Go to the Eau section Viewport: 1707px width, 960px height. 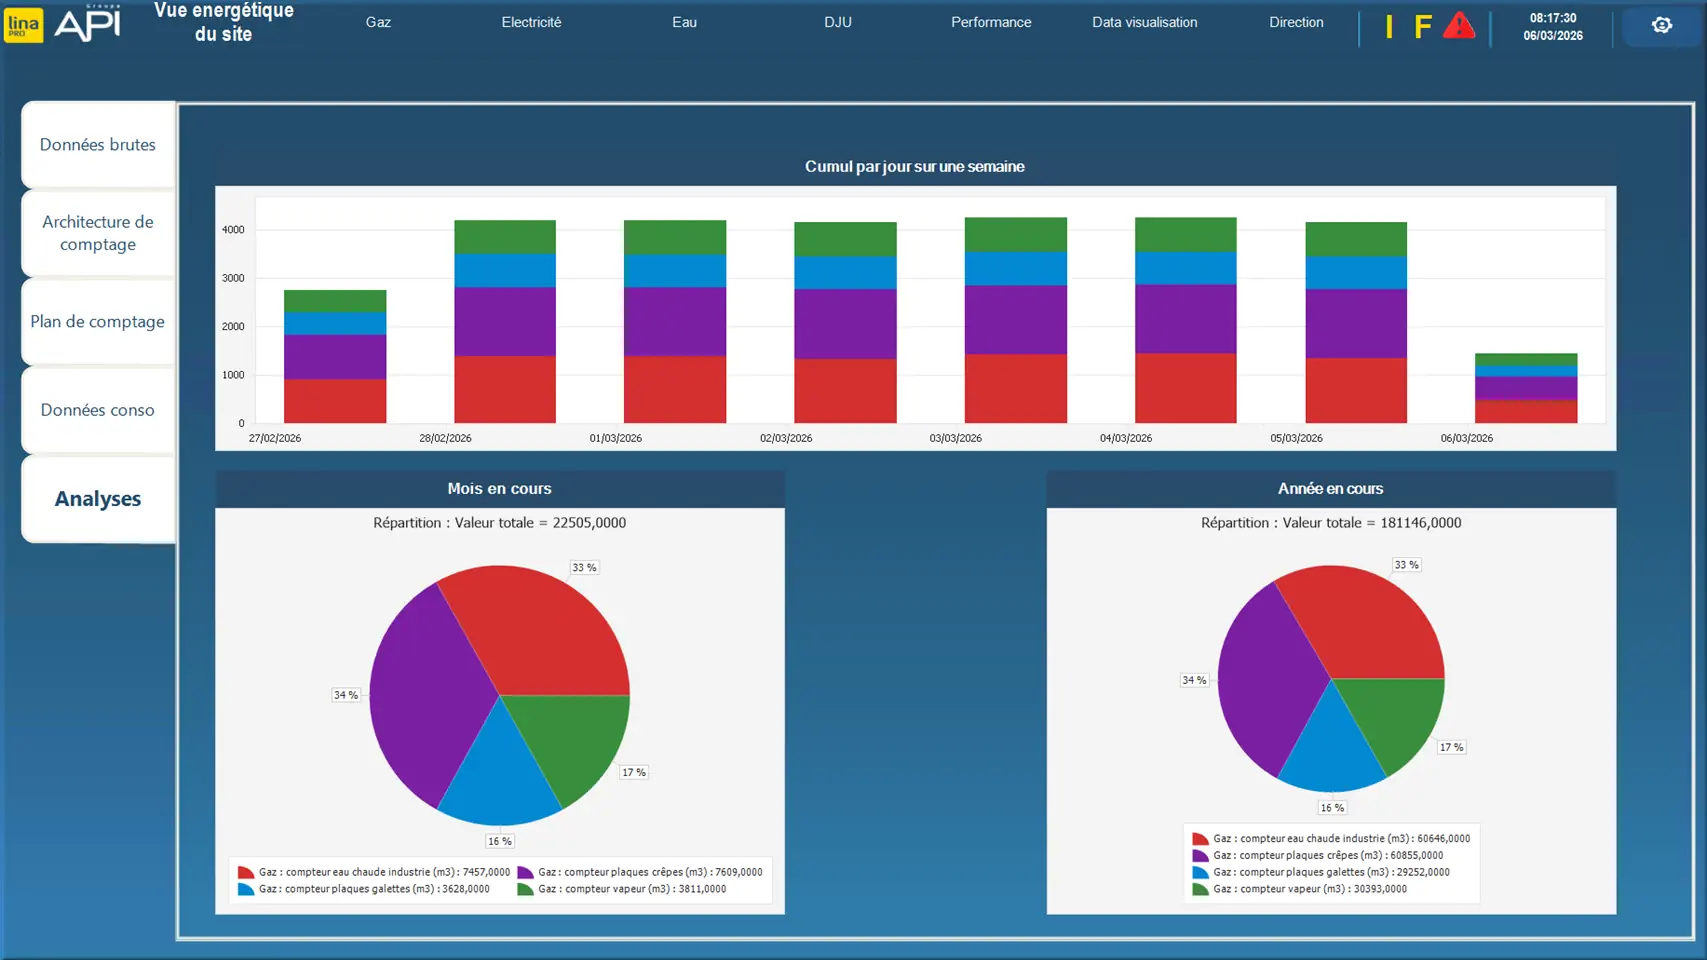pos(684,22)
